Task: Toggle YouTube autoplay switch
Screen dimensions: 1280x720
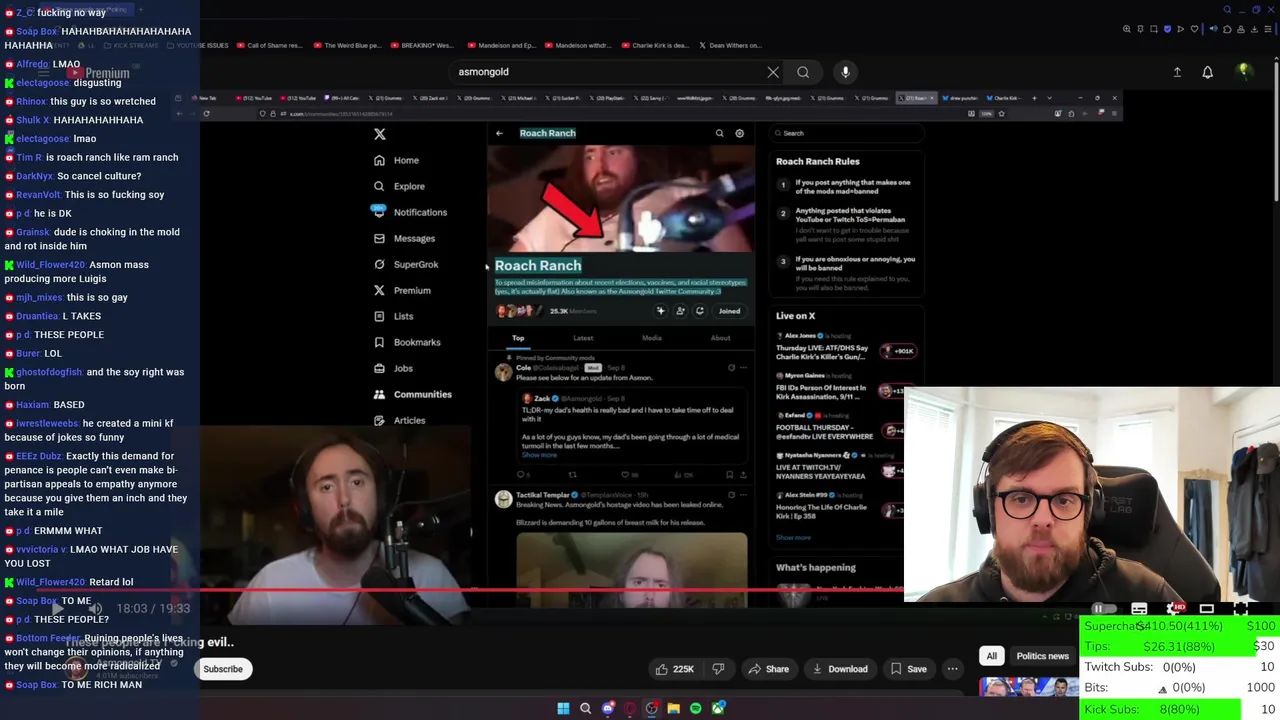Action: pos(1103,608)
